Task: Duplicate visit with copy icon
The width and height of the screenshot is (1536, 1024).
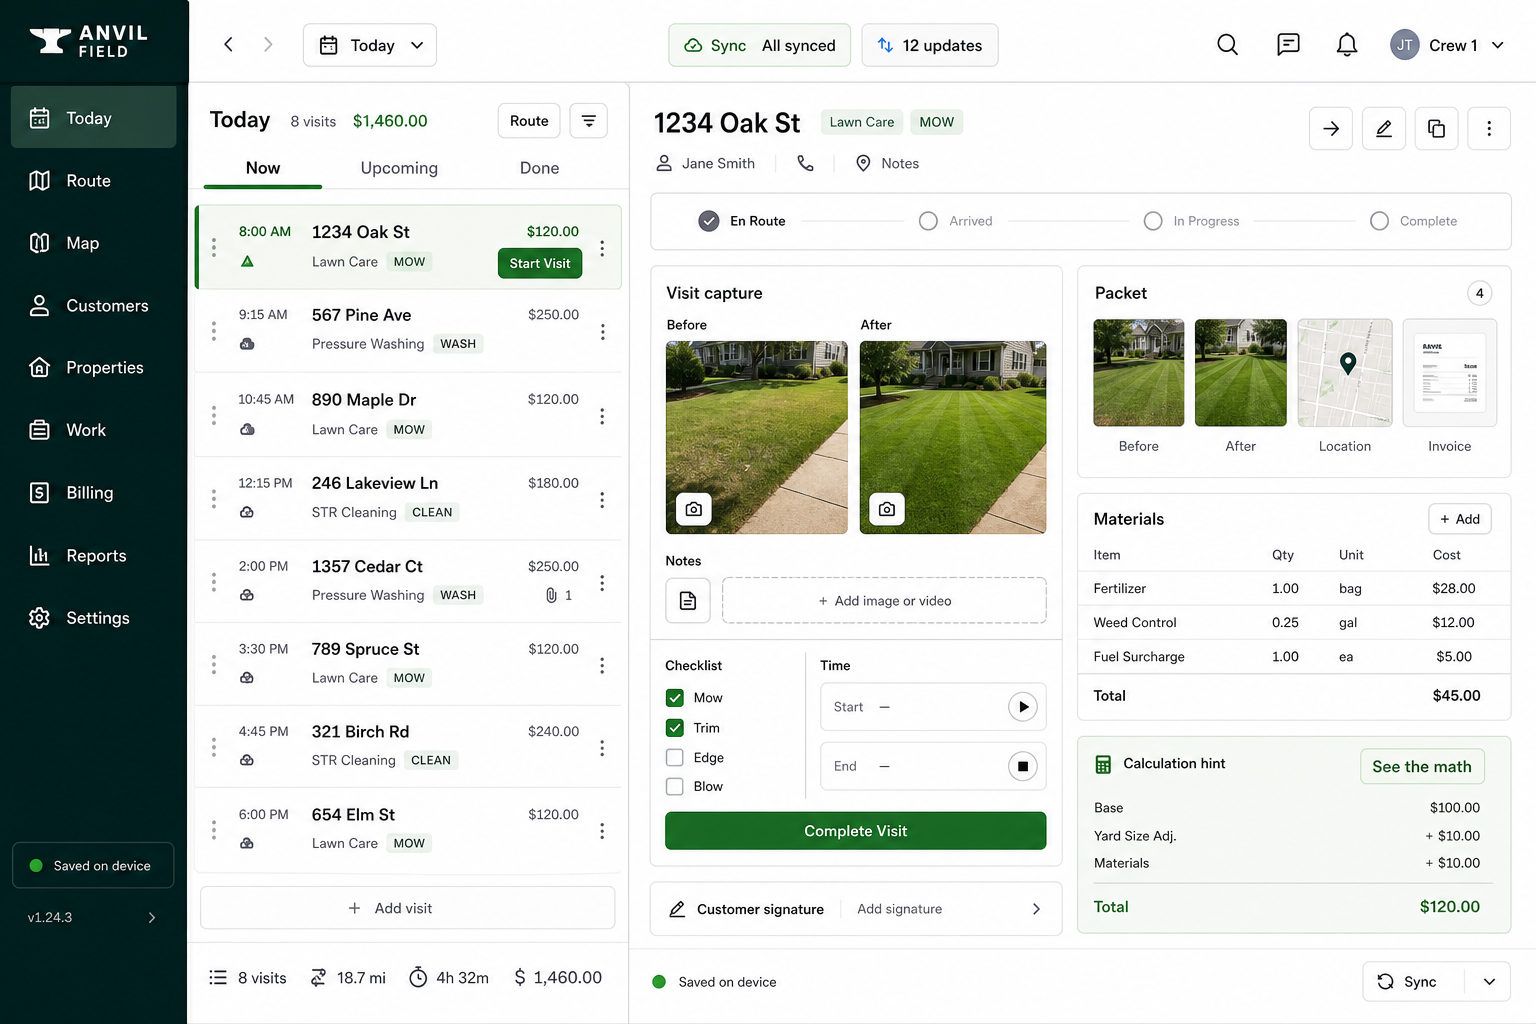Action: click(1436, 128)
